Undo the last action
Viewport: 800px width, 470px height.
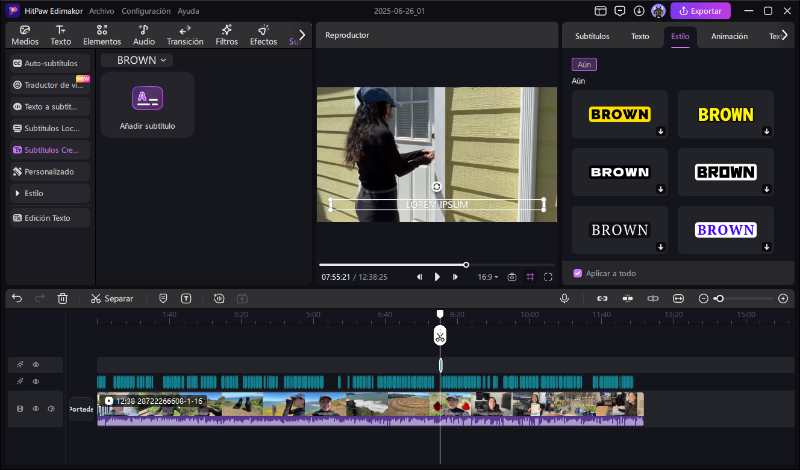(17, 298)
